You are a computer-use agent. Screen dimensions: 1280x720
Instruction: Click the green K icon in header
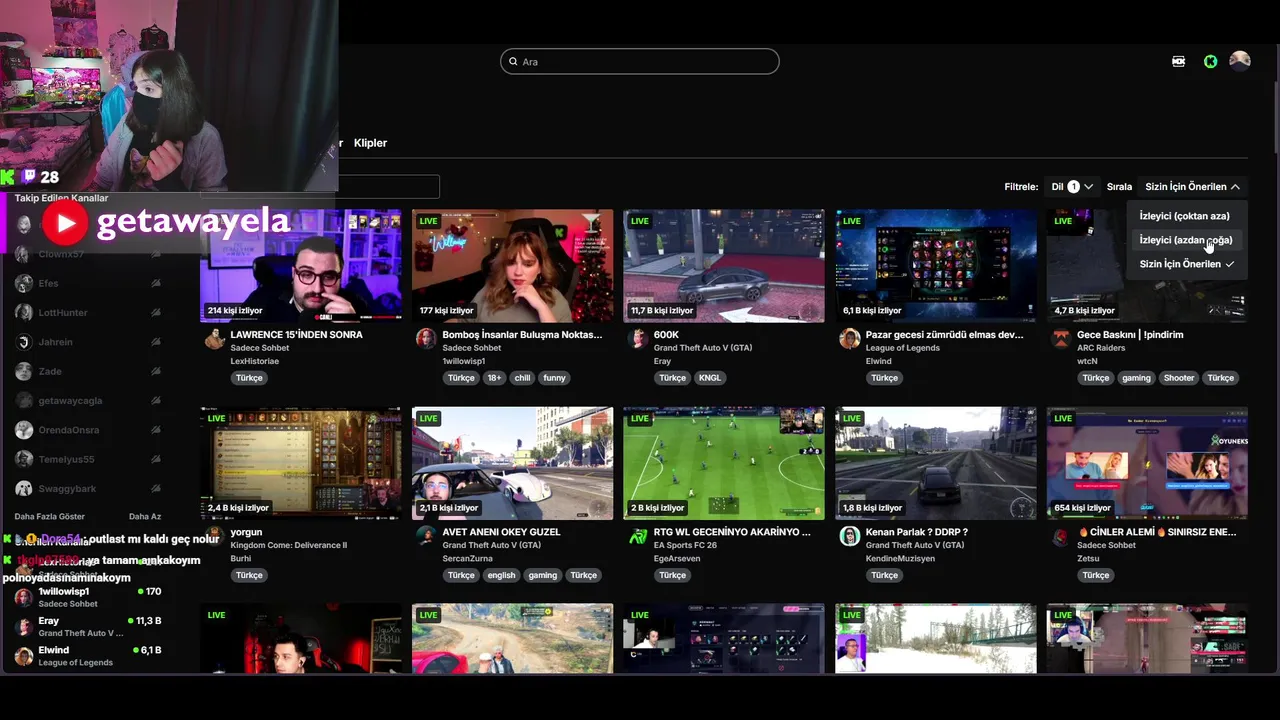(x=1210, y=61)
